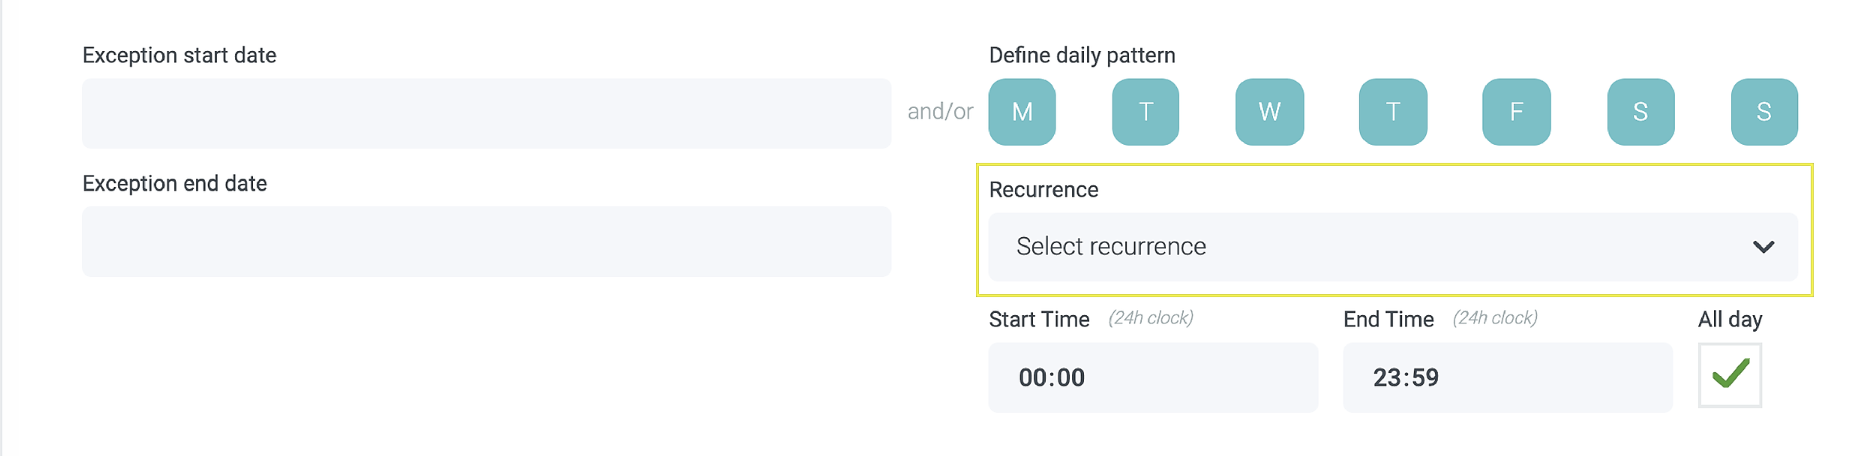The width and height of the screenshot is (1874, 456).
Task: Toggle Saturday day button
Action: click(1640, 112)
